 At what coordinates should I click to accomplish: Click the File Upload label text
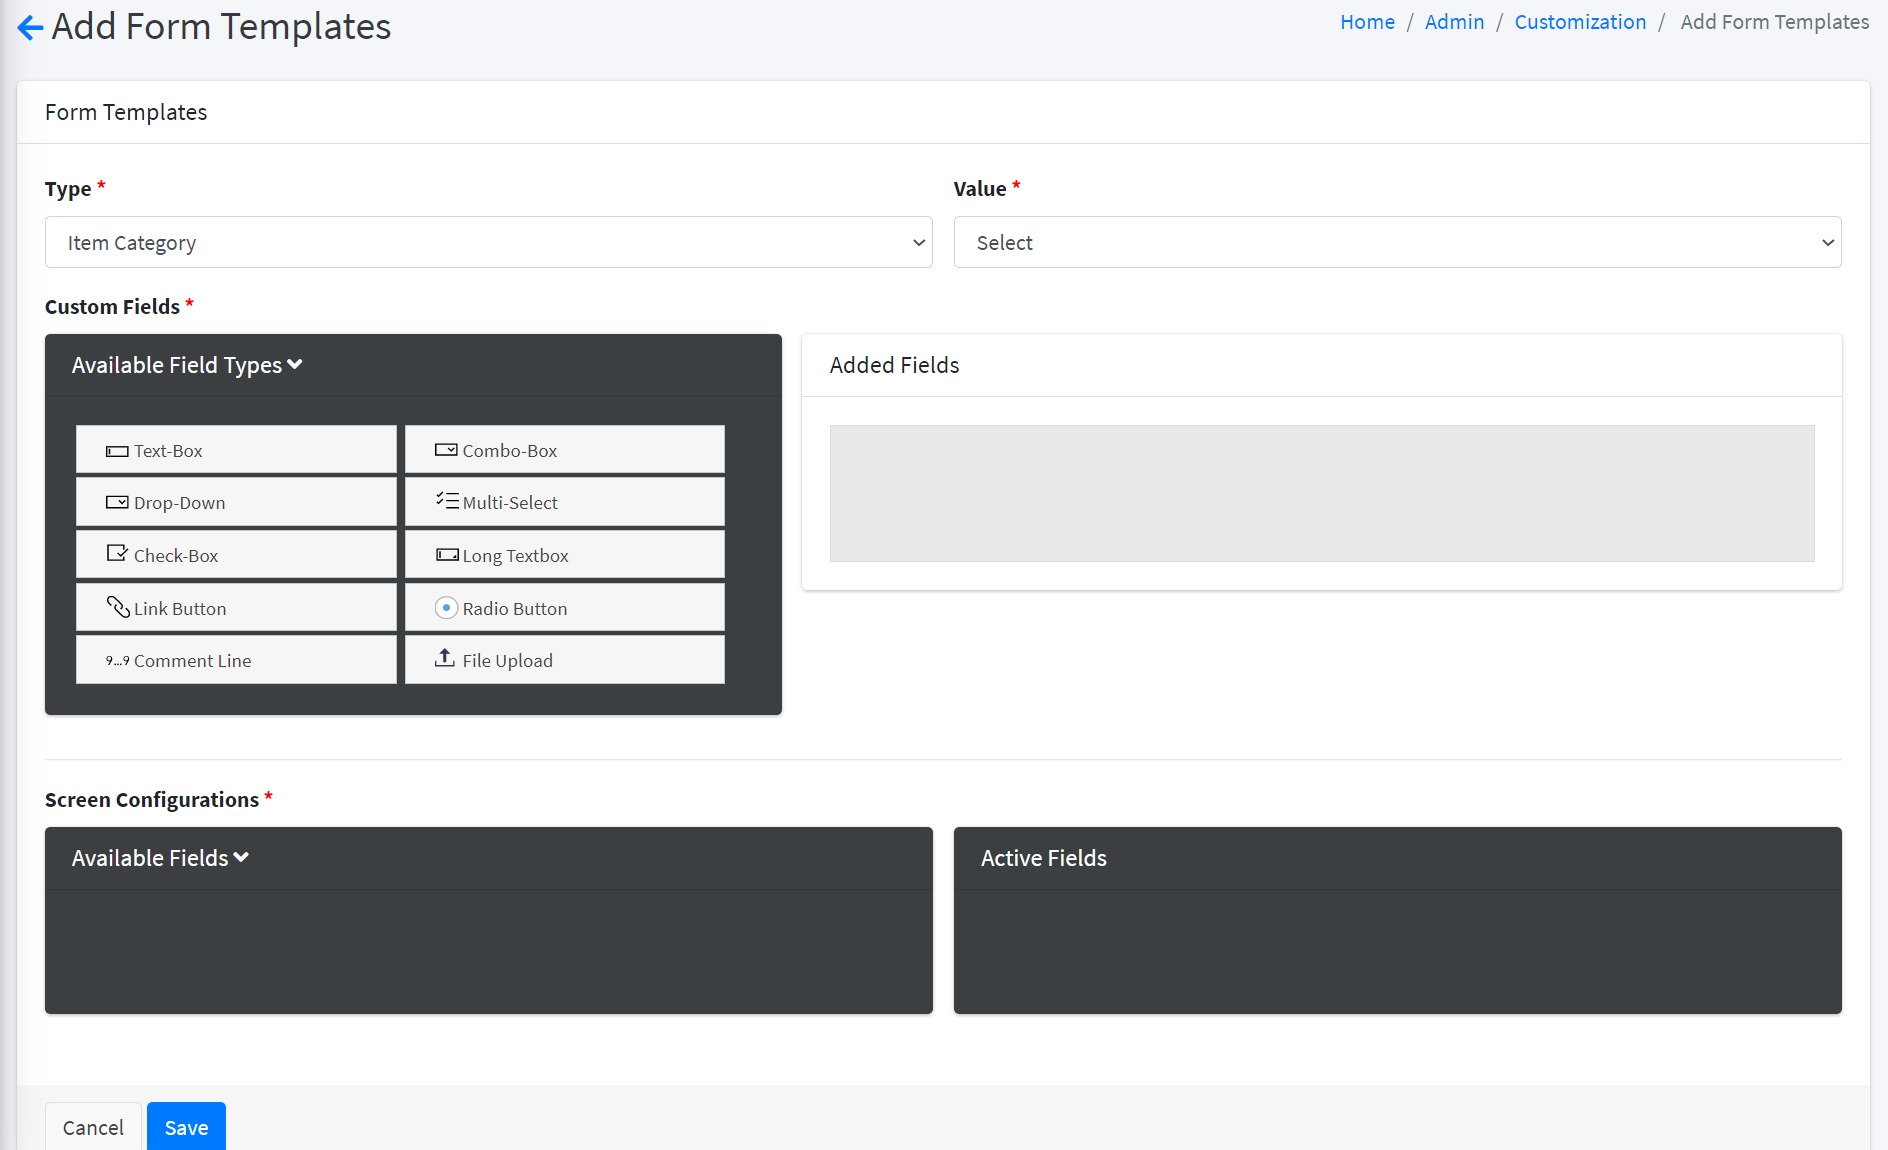coord(507,661)
